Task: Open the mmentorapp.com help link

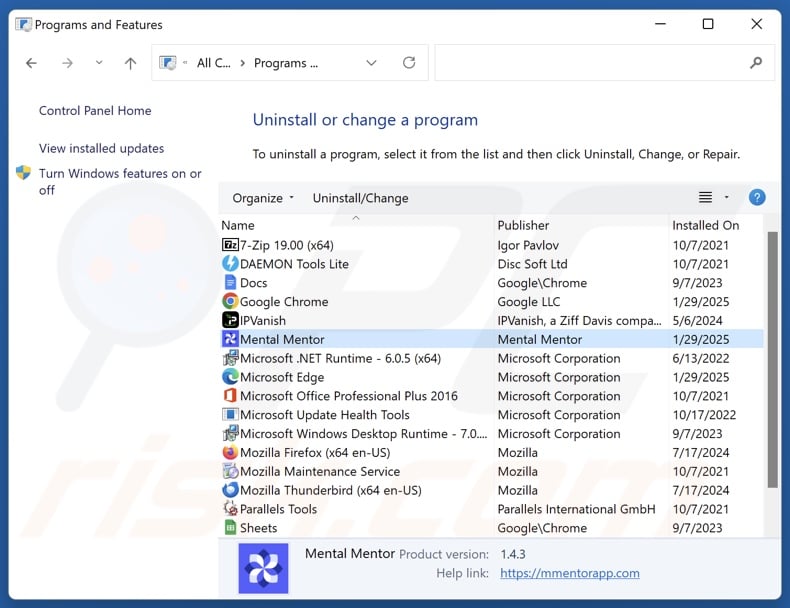Action: (570, 573)
